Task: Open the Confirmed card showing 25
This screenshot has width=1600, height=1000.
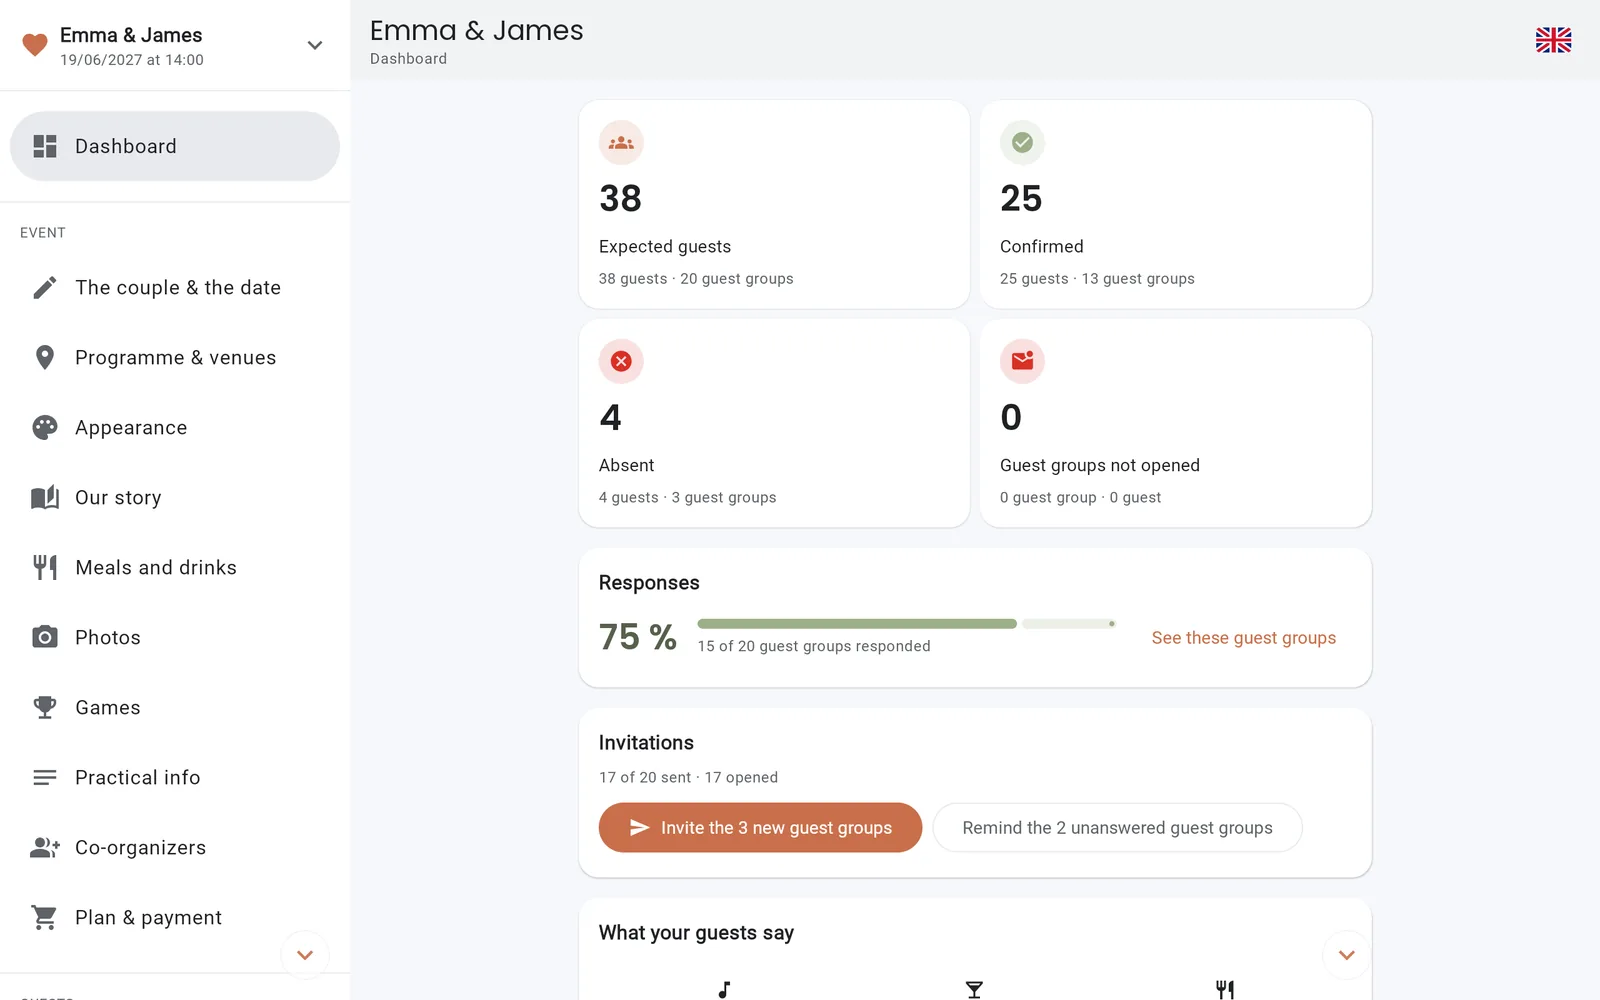Action: (1175, 204)
